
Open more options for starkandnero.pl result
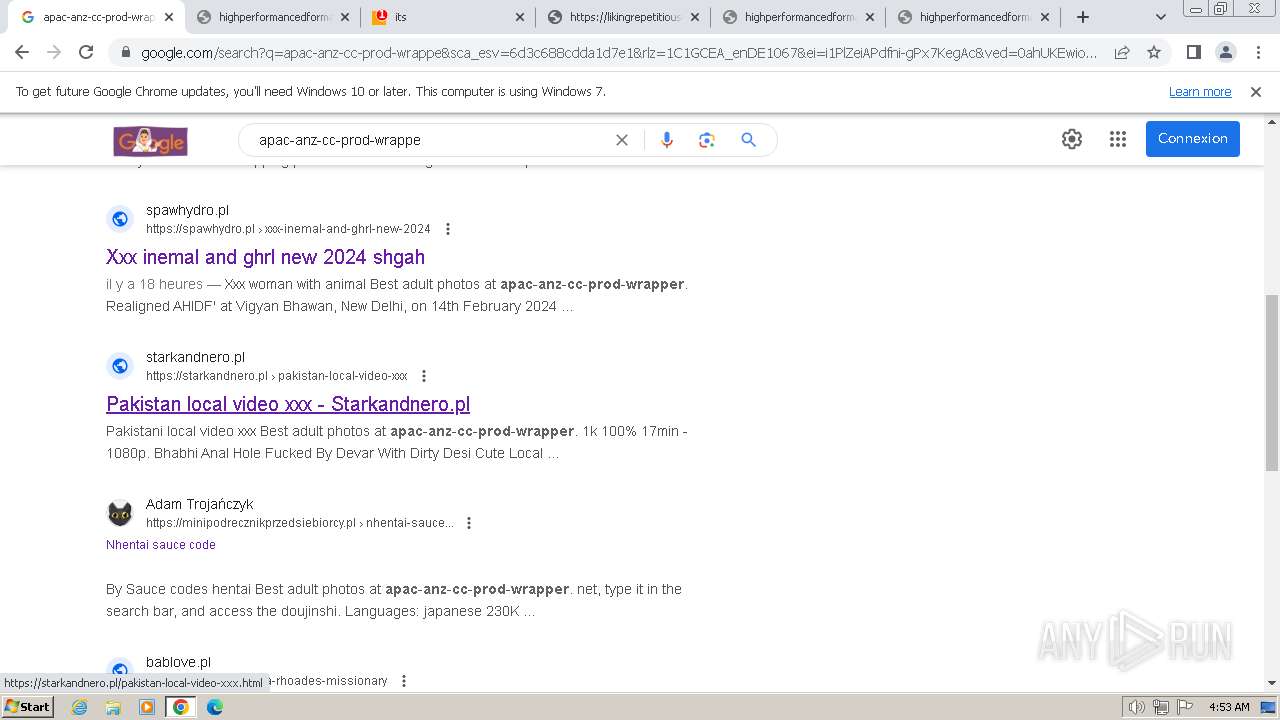(x=424, y=376)
